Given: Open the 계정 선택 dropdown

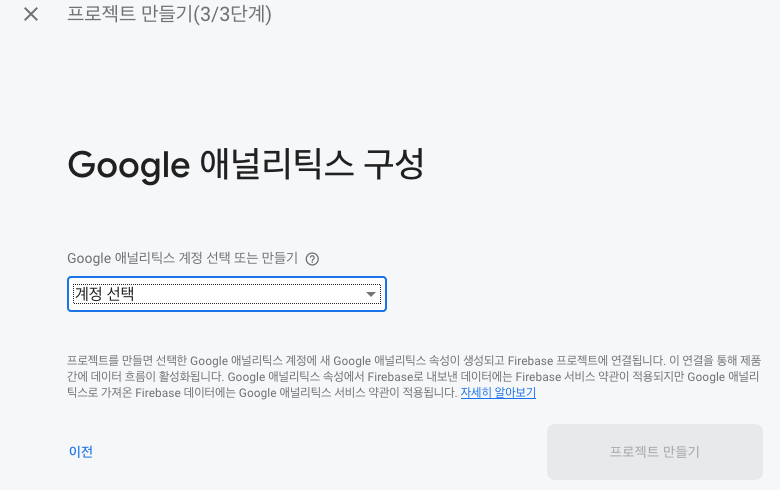Looking at the screenshot, I should (x=226, y=294).
